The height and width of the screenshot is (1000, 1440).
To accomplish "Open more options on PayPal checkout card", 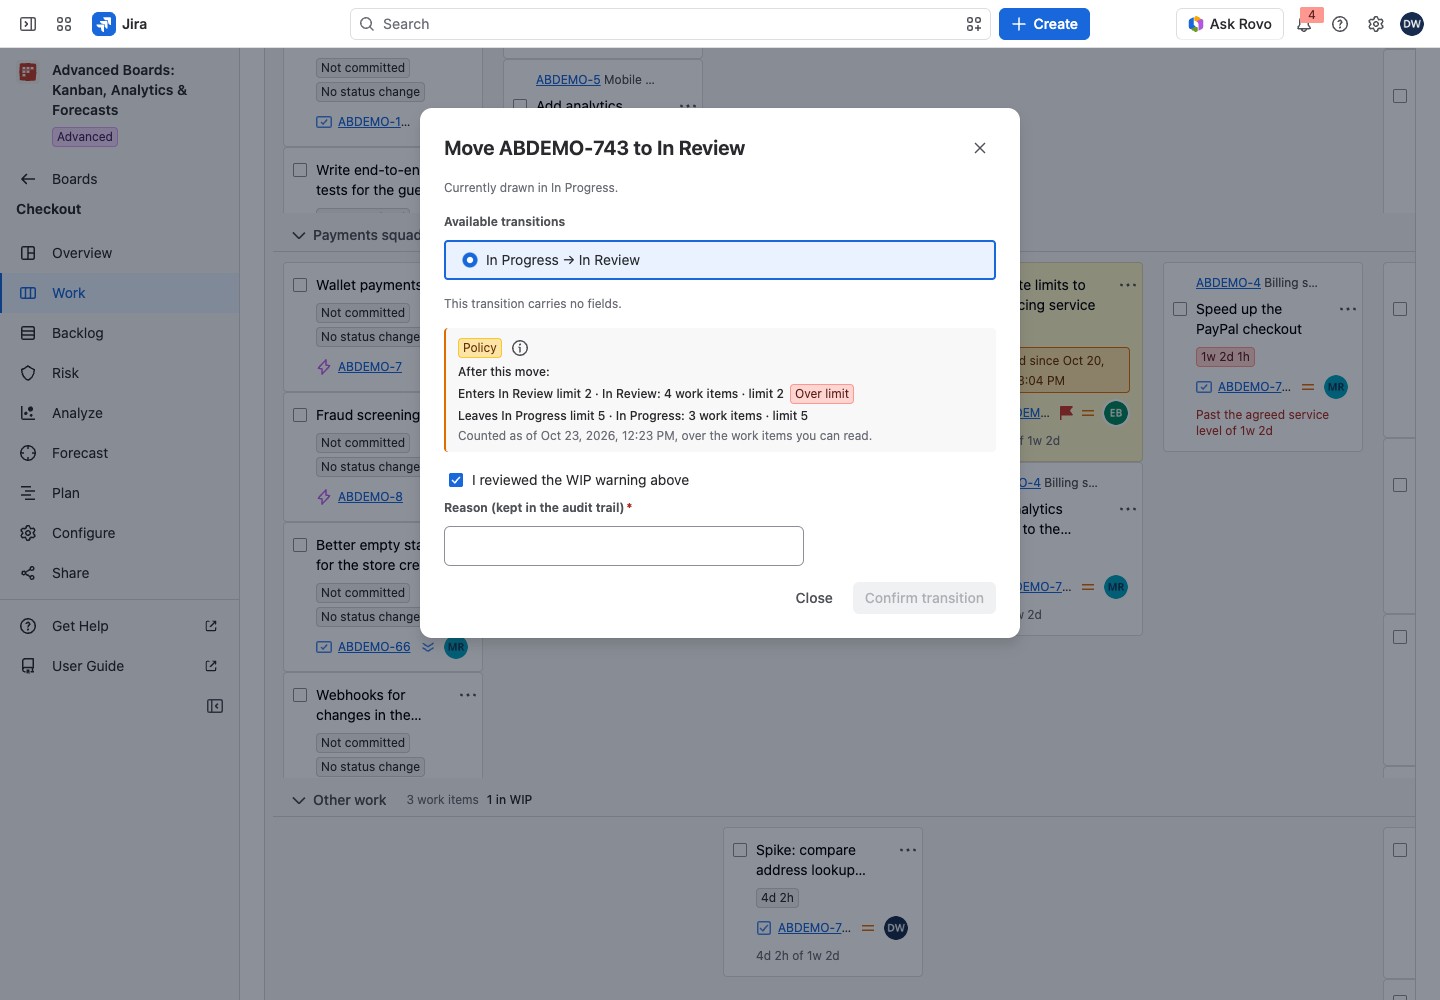I will tap(1348, 309).
